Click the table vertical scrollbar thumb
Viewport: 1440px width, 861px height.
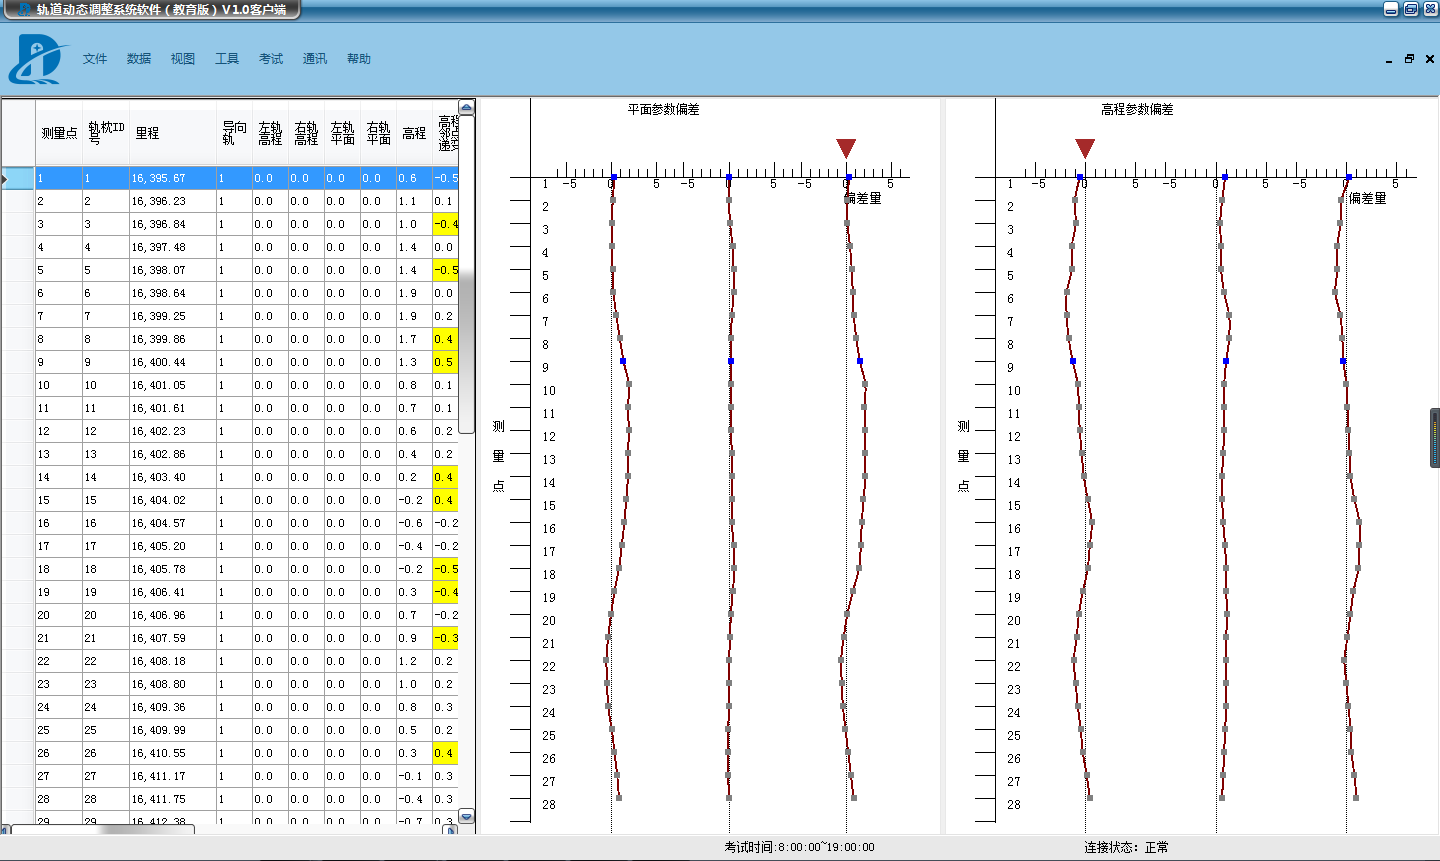(x=466, y=274)
